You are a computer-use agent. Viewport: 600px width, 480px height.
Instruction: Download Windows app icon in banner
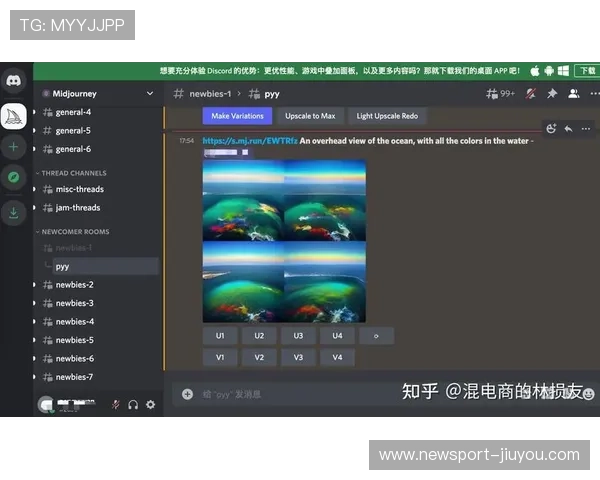563,71
